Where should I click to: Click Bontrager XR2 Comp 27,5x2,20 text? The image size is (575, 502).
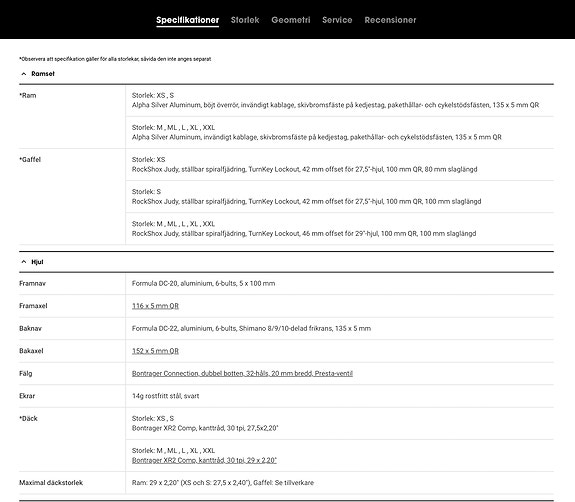(205, 428)
